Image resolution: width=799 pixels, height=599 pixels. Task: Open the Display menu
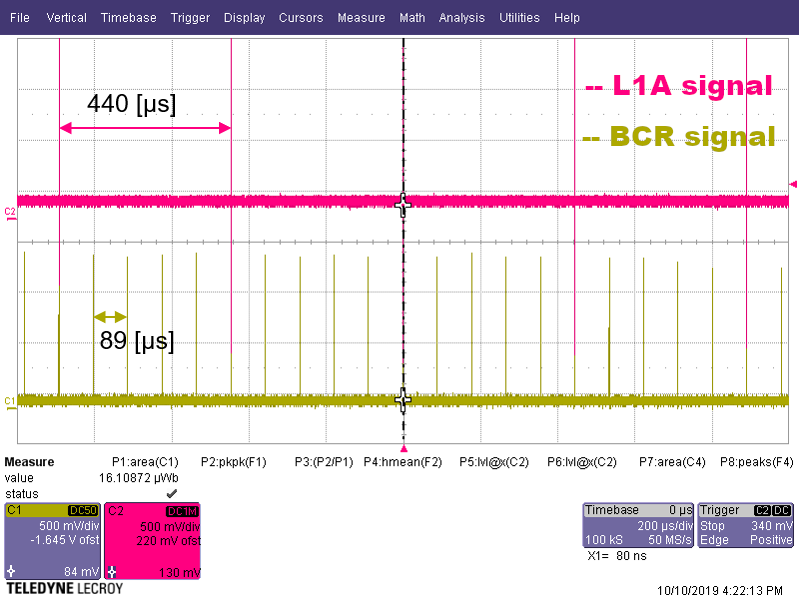(244, 18)
